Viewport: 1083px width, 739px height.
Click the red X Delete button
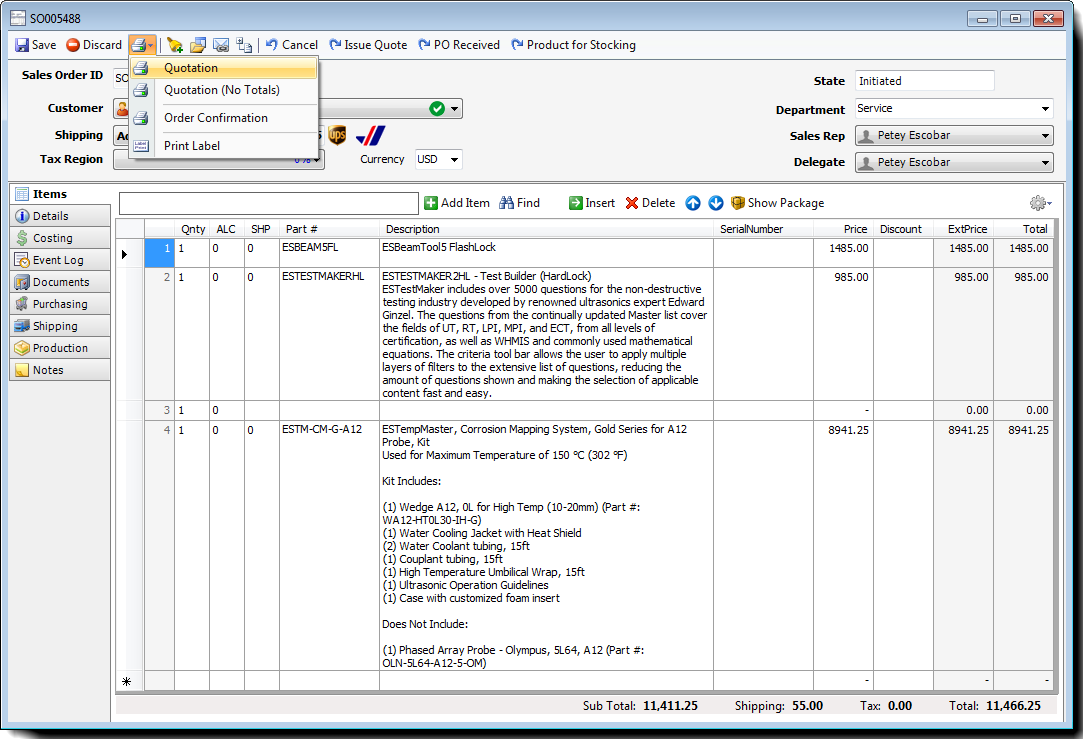pos(650,203)
